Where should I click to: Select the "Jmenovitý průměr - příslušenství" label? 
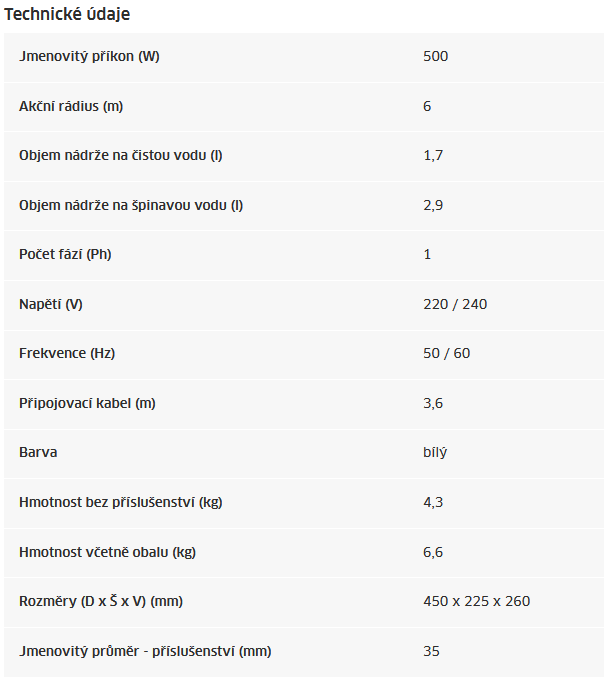click(x=144, y=651)
